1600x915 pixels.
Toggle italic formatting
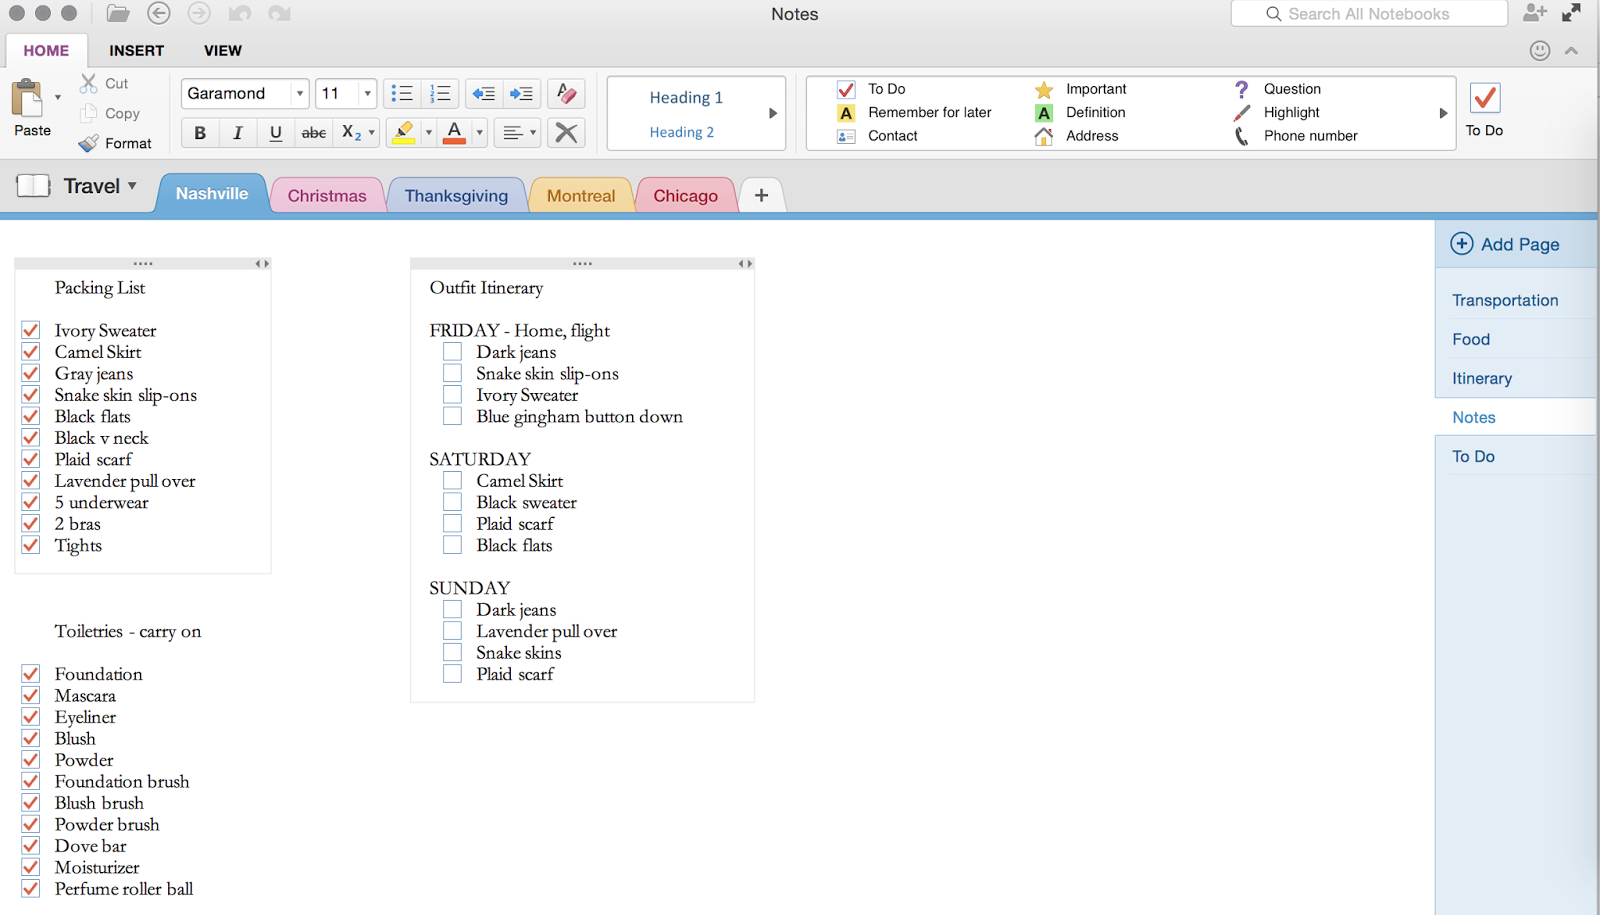click(238, 132)
